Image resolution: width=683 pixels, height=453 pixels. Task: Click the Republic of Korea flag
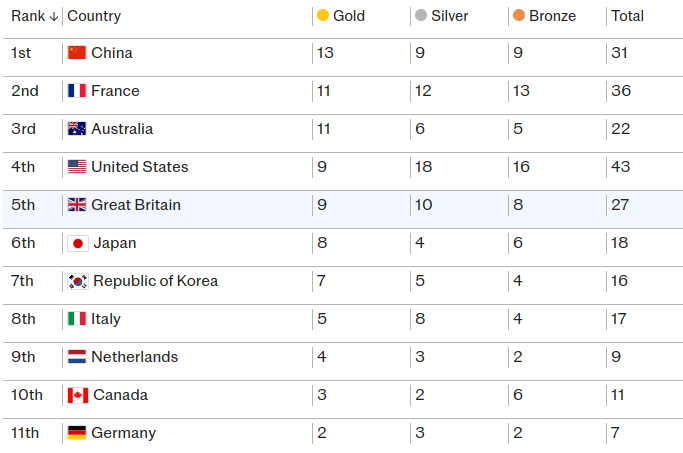click(78, 281)
